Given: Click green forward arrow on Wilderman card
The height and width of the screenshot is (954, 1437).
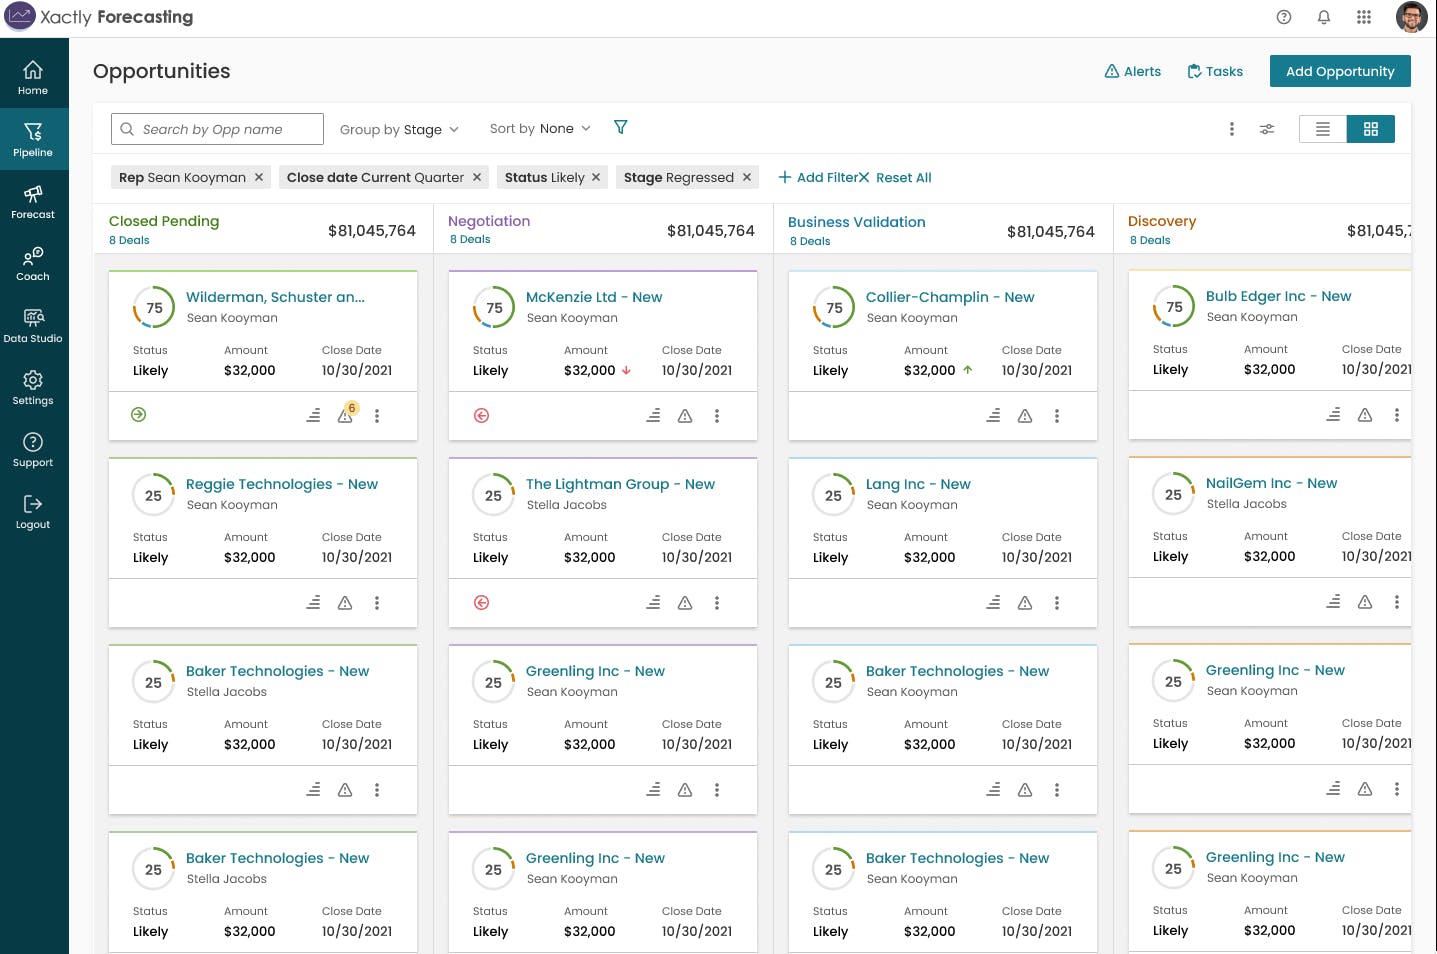Looking at the screenshot, I should (139, 414).
